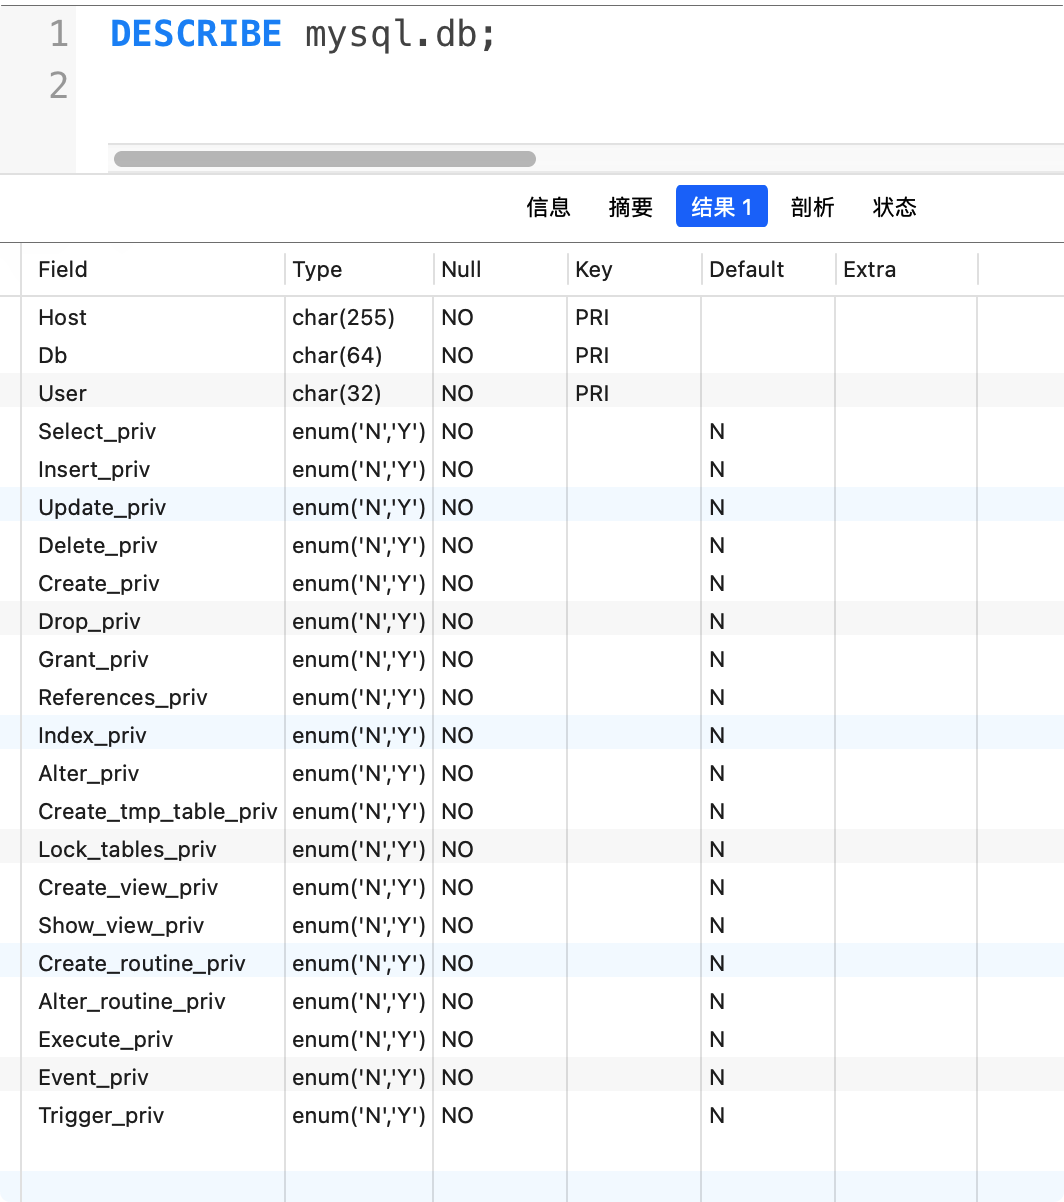The image size is (1064, 1202).
Task: Open the 状态 tab
Action: point(895,207)
